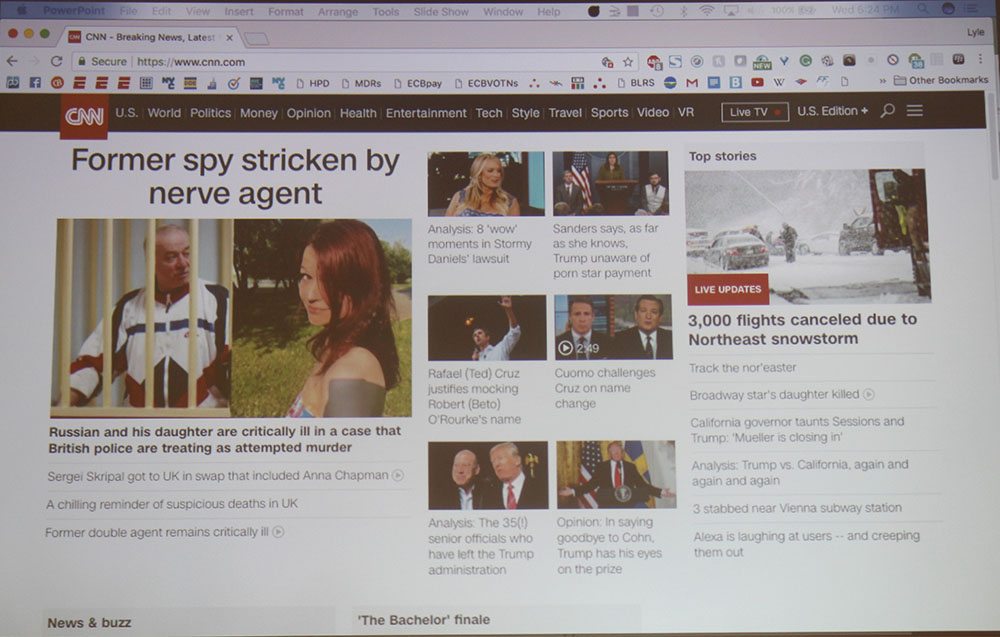The height and width of the screenshot is (637, 1000).
Task: Open the Facebook bookmark icon
Action: coord(35,83)
